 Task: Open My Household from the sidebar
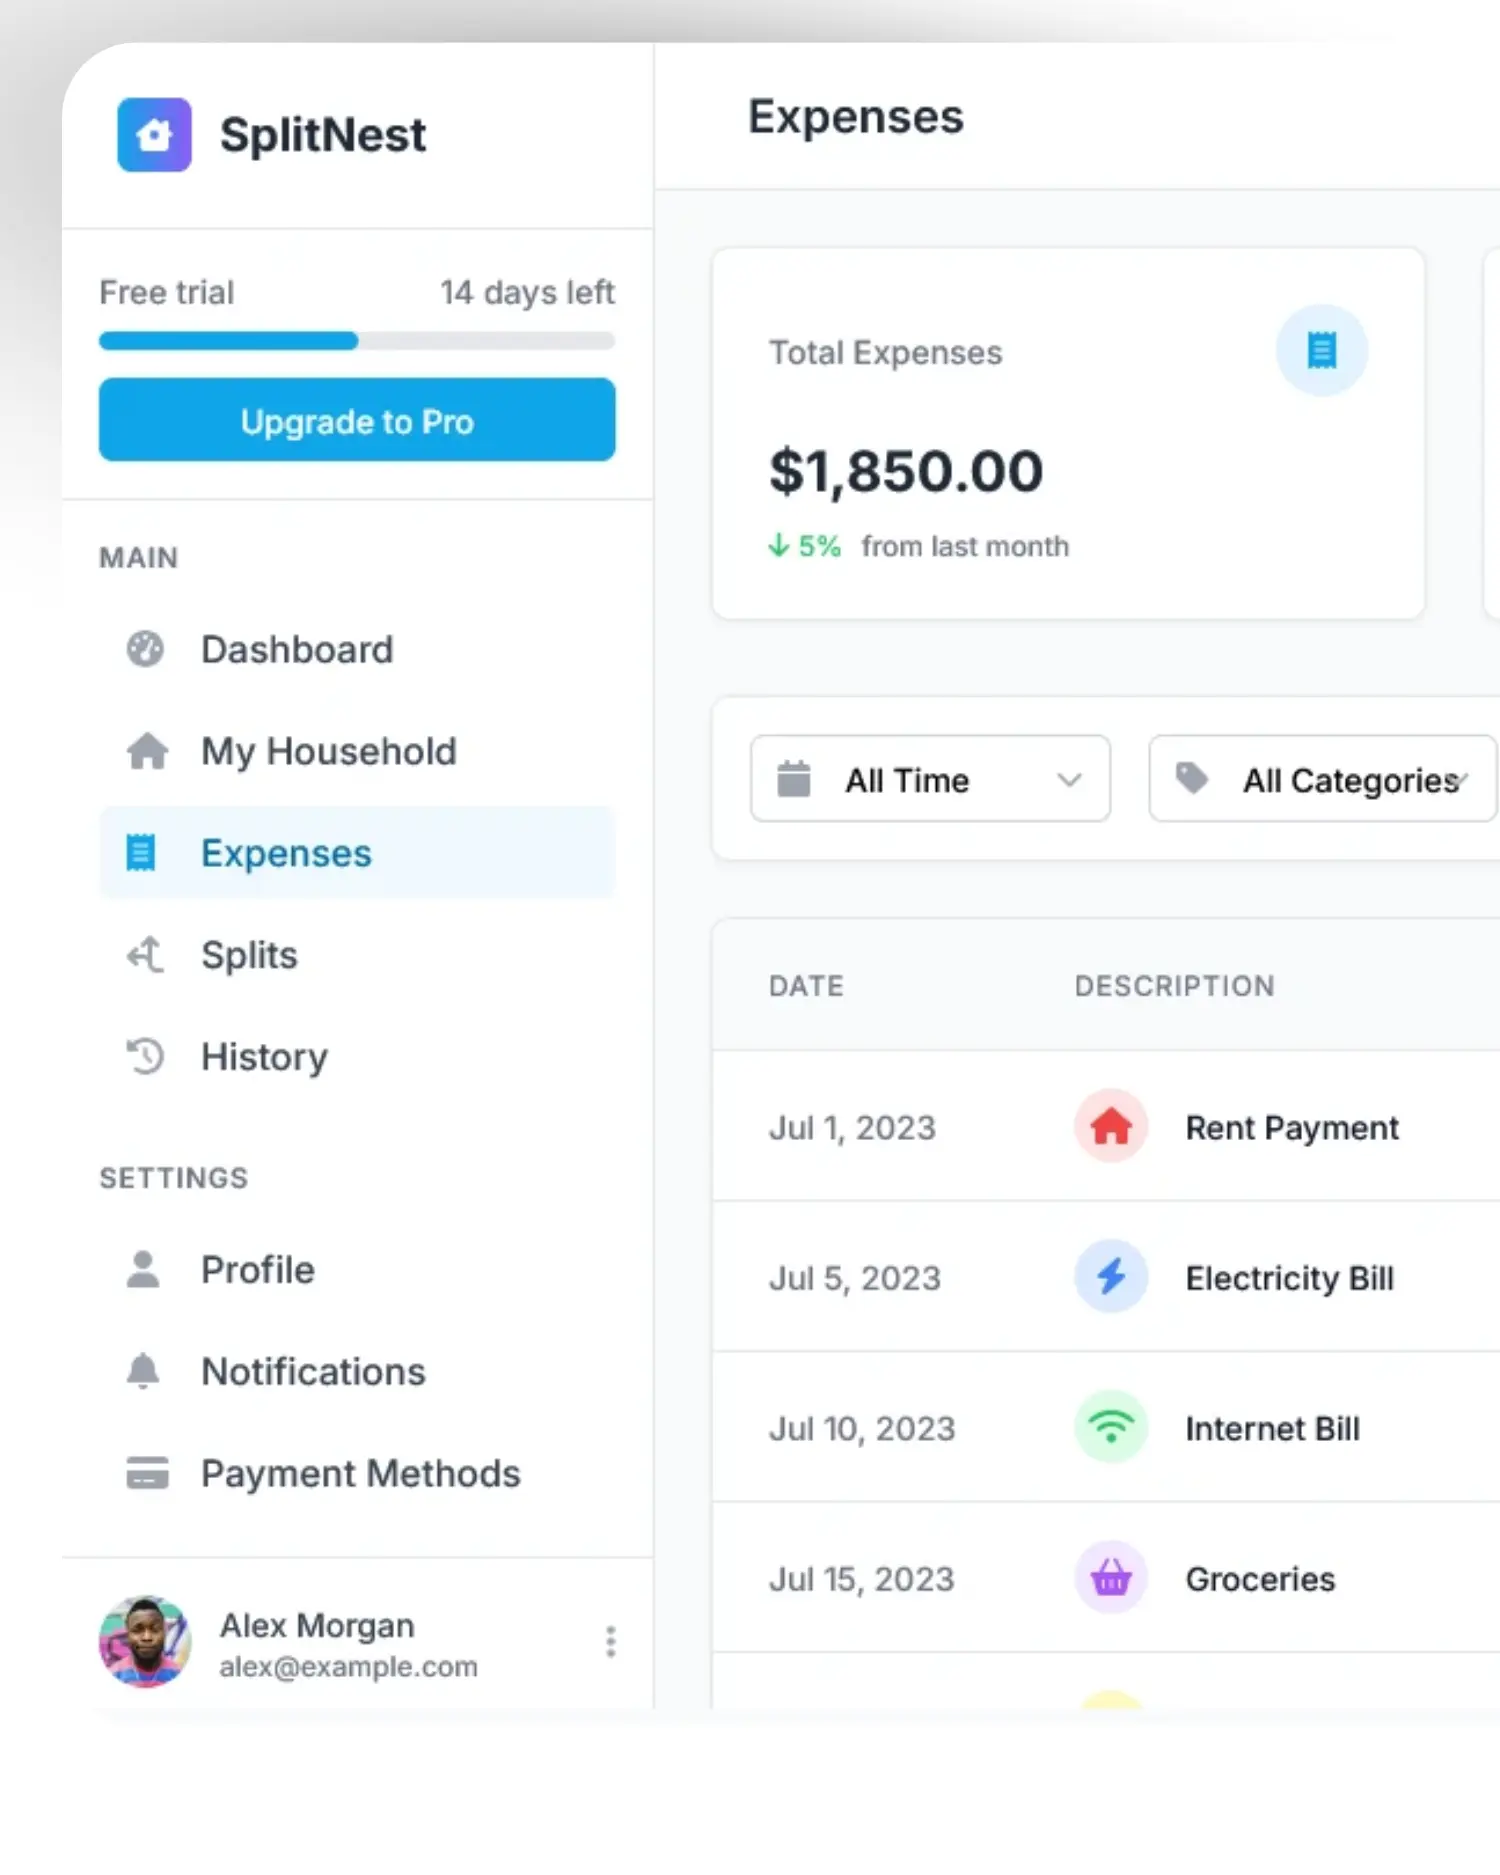click(328, 752)
